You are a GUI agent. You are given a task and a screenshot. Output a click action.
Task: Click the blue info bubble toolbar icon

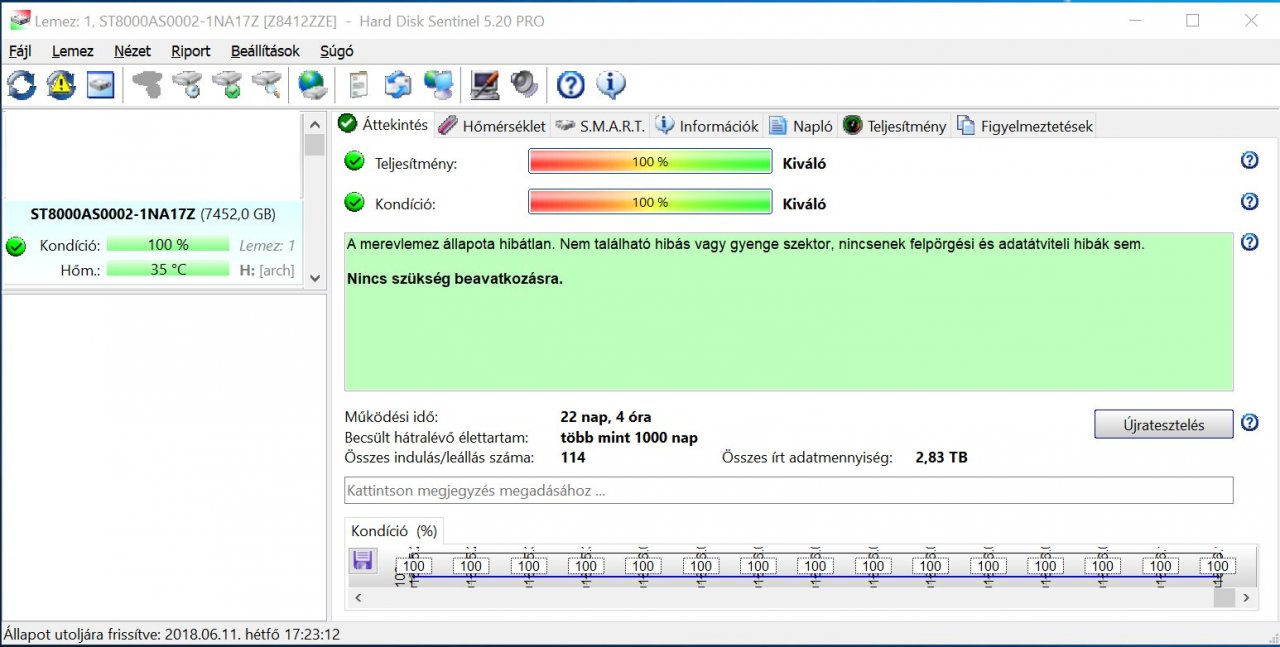(611, 85)
